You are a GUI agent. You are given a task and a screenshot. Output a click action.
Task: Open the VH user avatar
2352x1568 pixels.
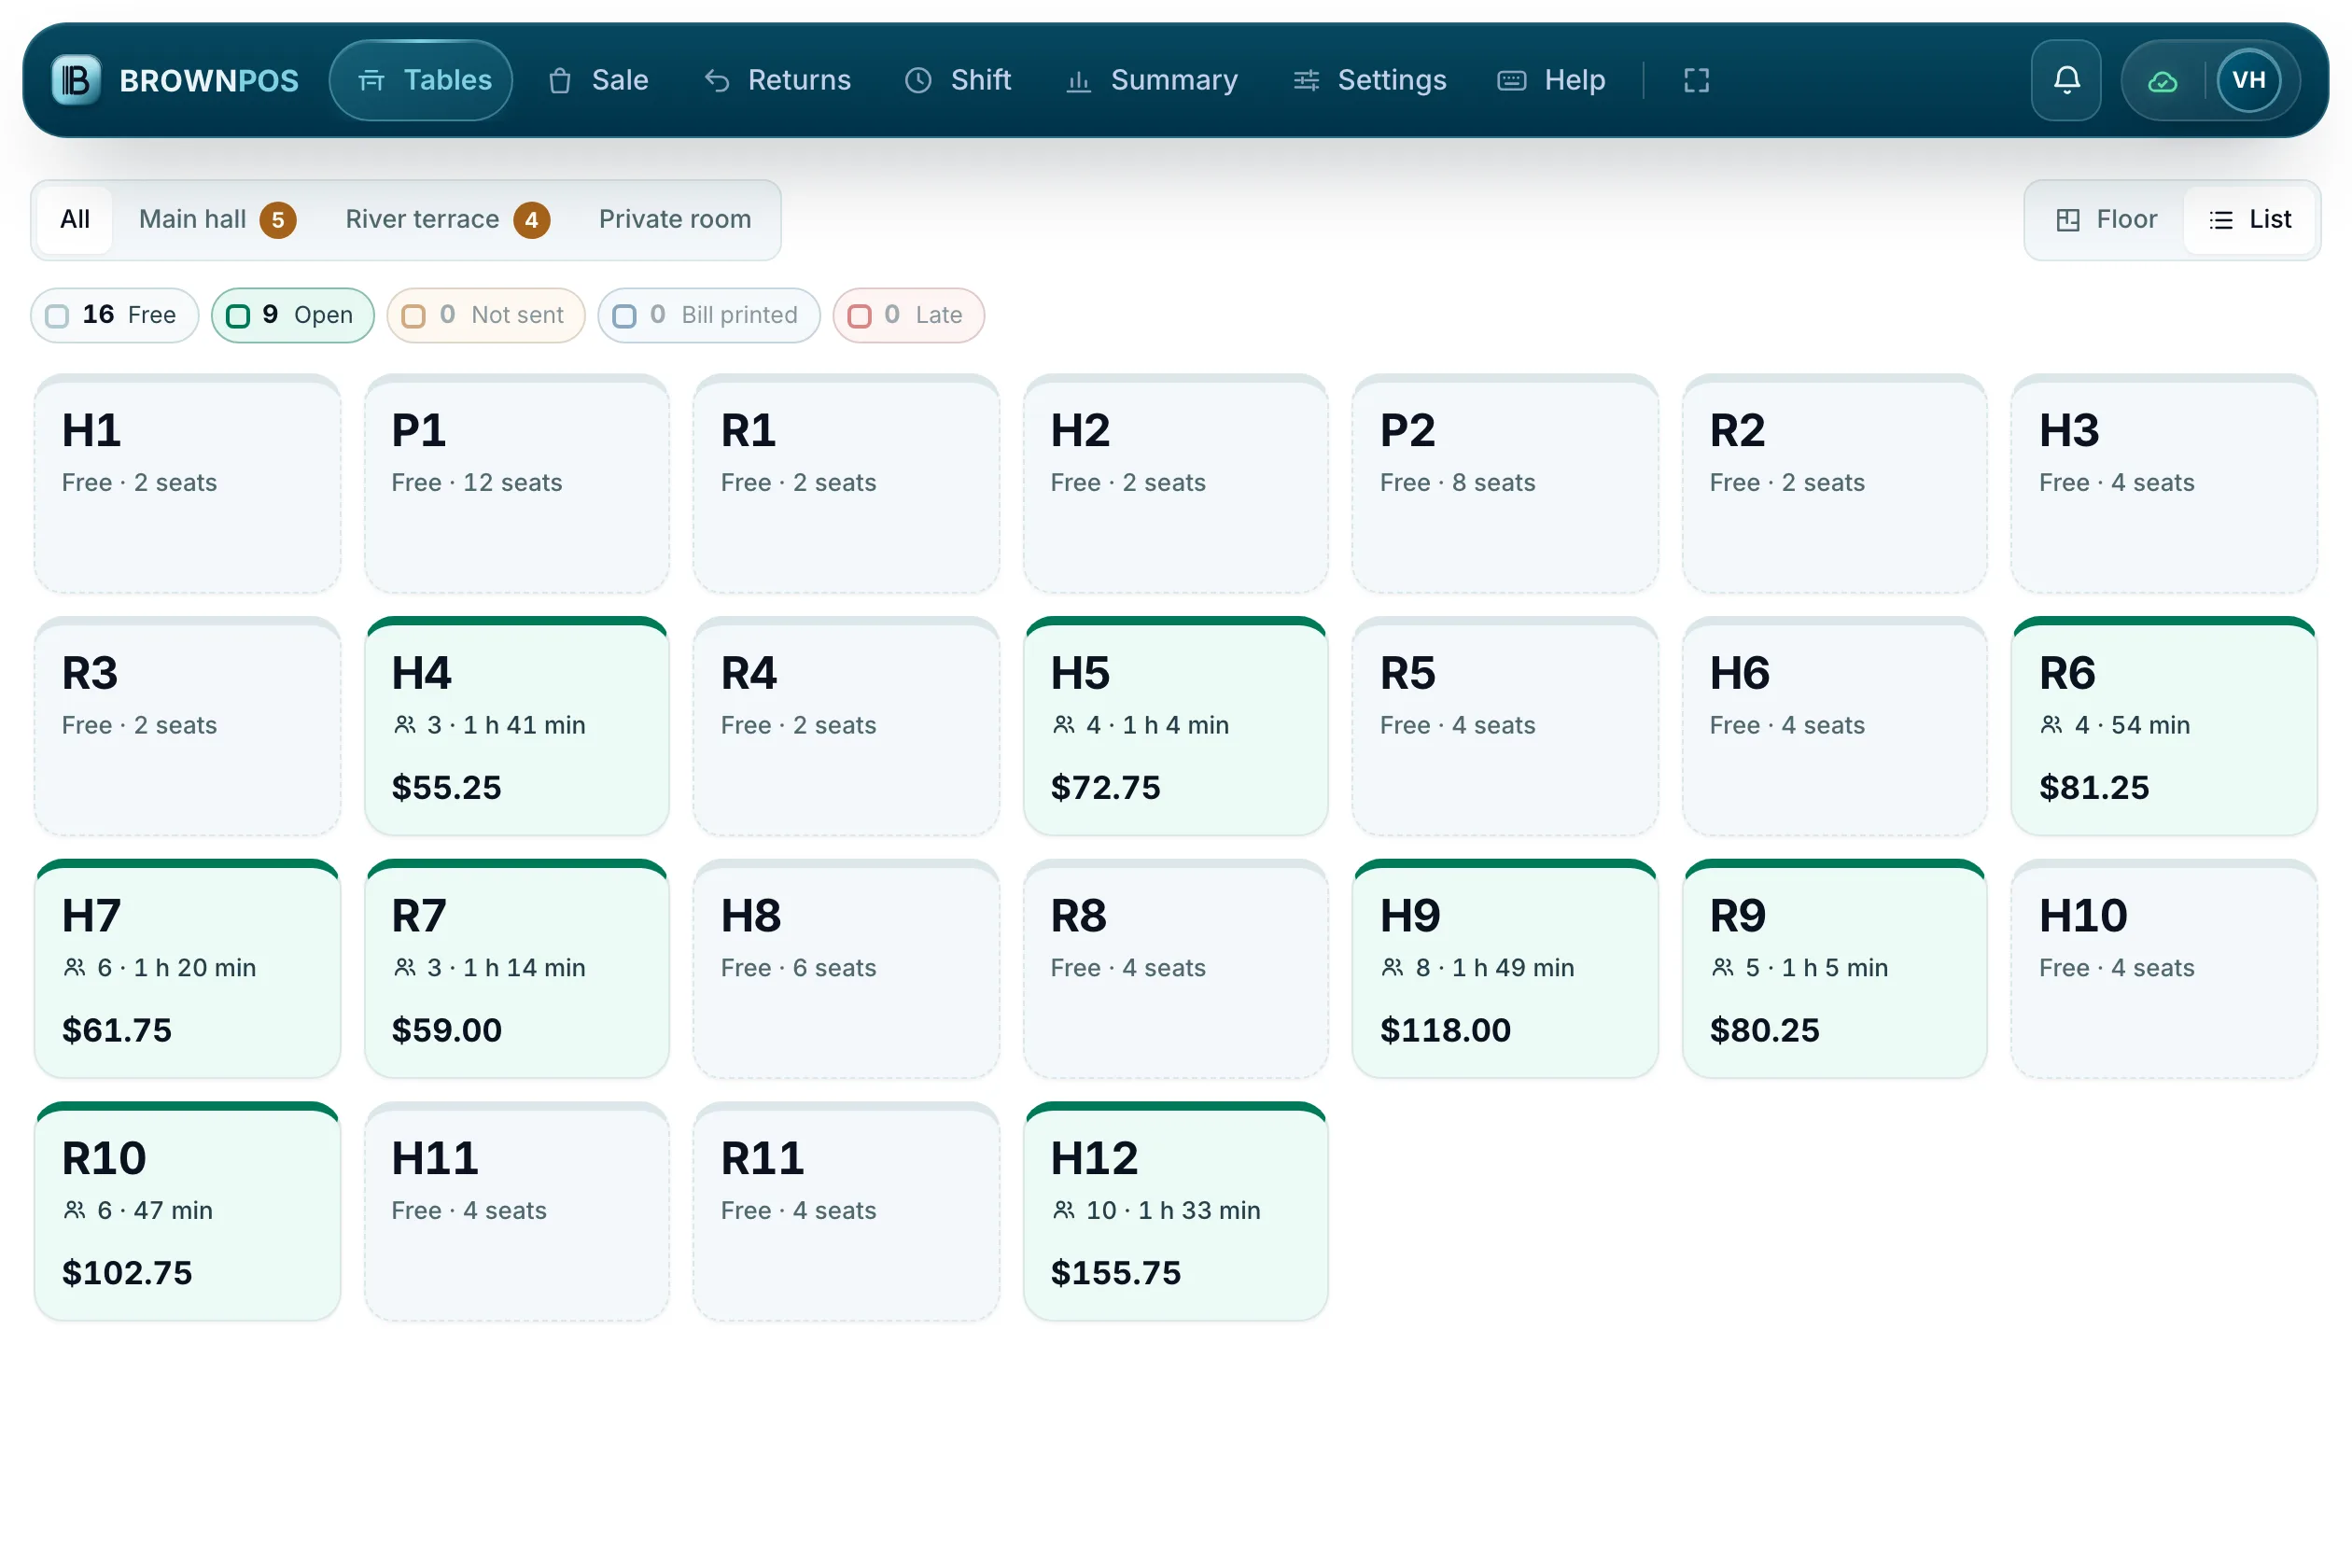tap(2248, 80)
